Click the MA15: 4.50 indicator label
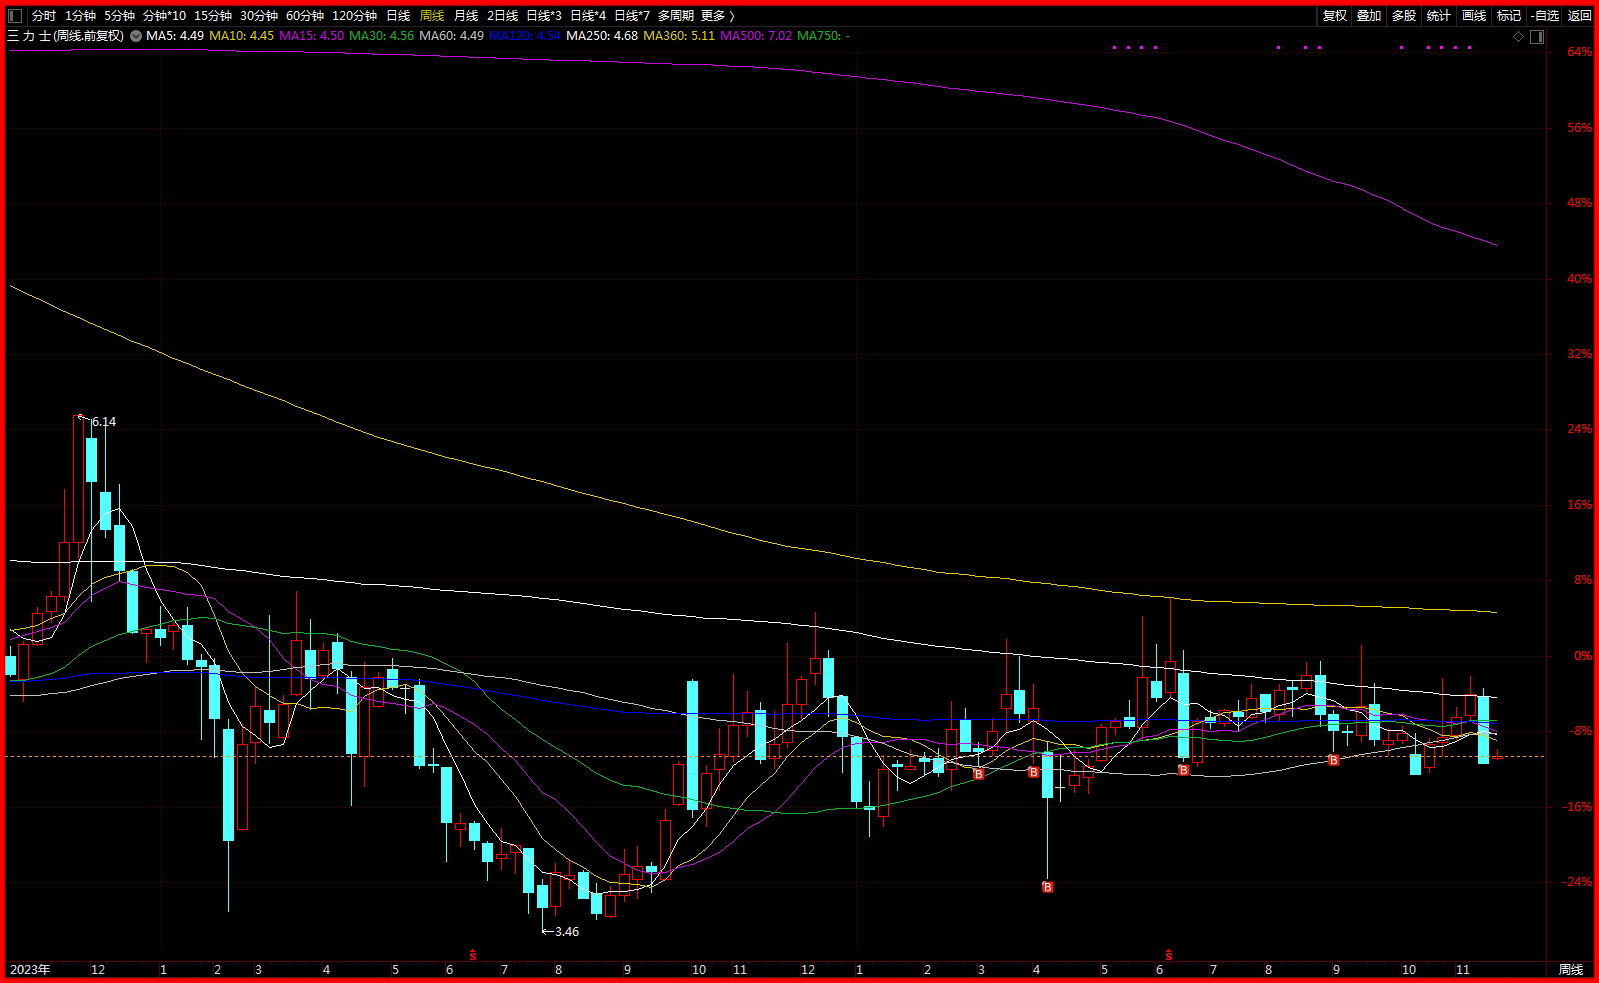Viewport: 1599px width, 983px height. pos(311,36)
